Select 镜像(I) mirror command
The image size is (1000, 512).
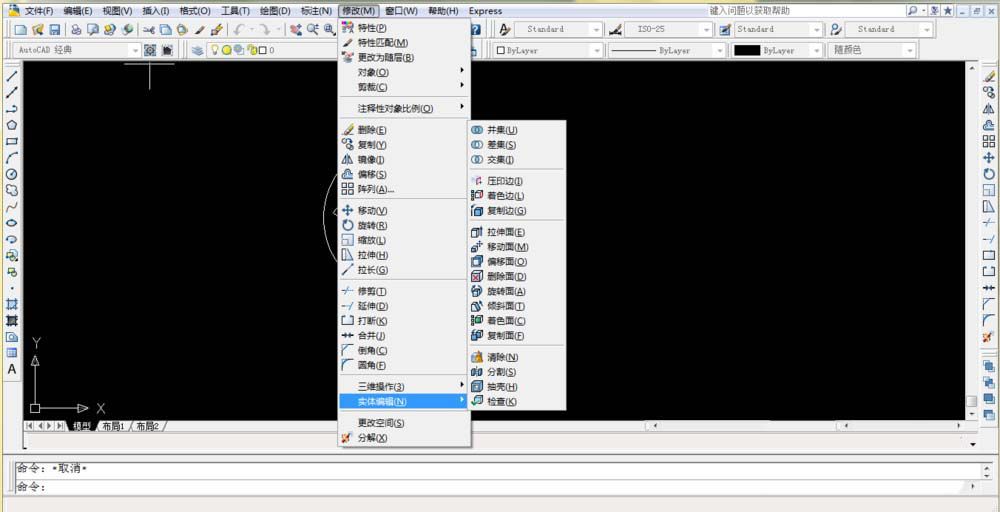[371, 160]
